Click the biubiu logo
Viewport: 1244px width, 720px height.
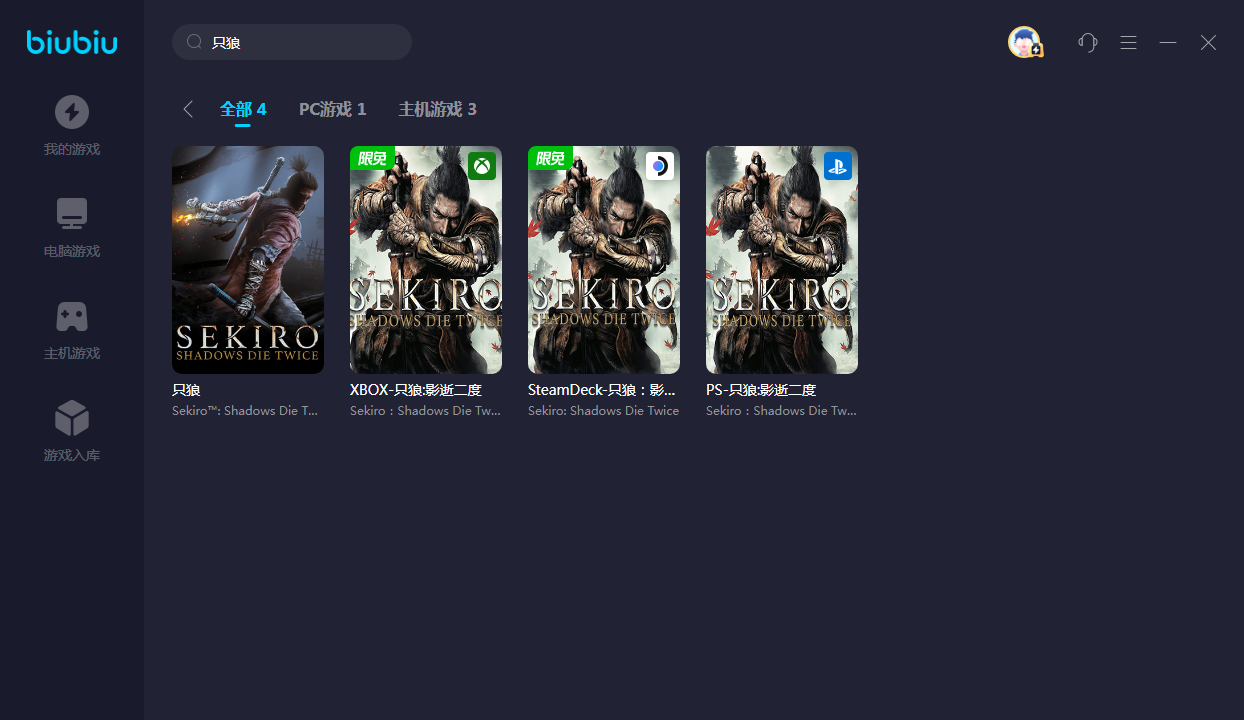[72, 42]
